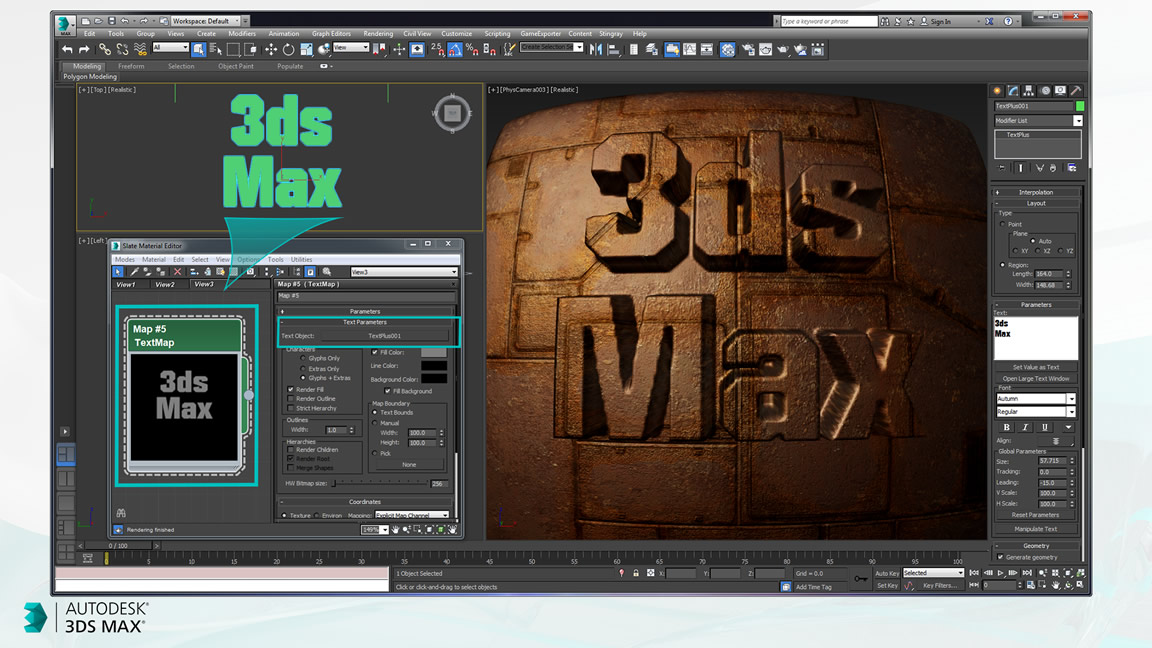The width and height of the screenshot is (1152, 648).
Task: Click the Fill Color swatch
Action: [433, 352]
